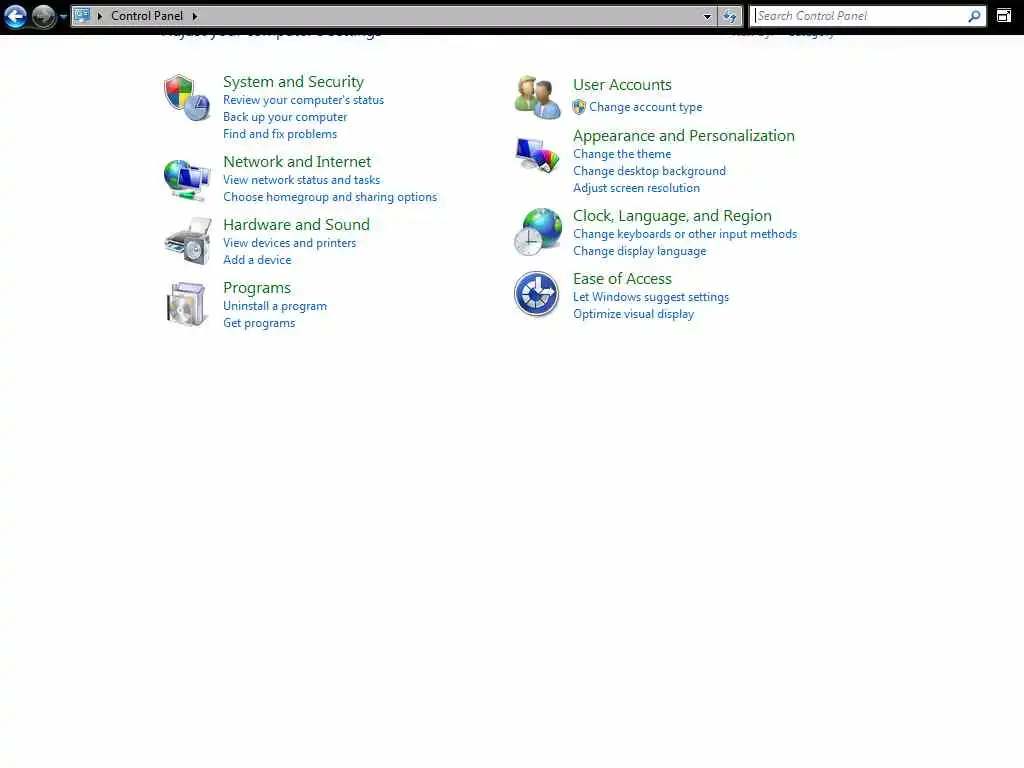Open the Programs category heading
Screen dimensions: 1024x768
pos(257,288)
